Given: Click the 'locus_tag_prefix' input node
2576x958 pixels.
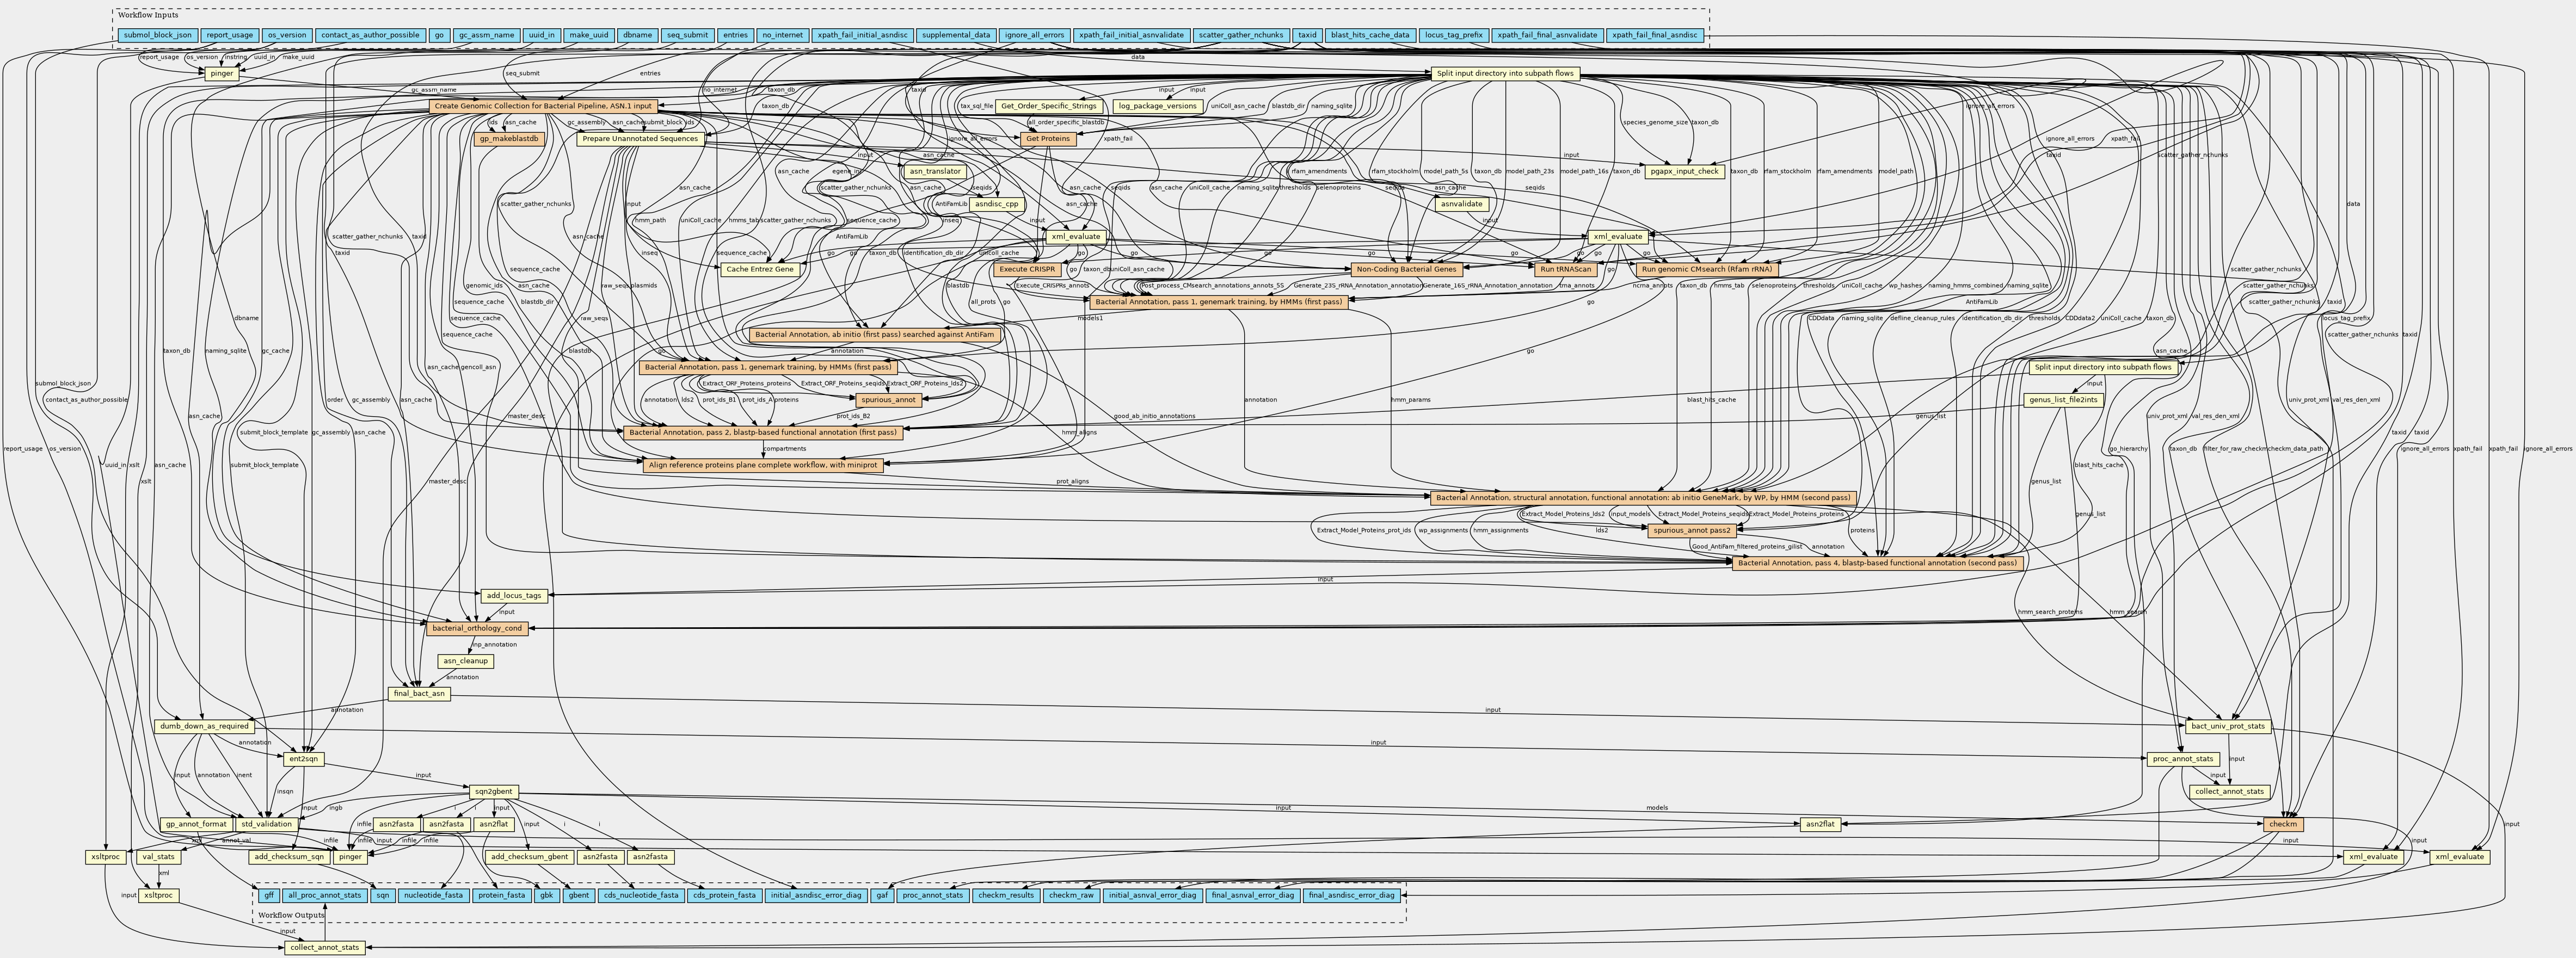Looking at the screenshot, I should (1453, 35).
